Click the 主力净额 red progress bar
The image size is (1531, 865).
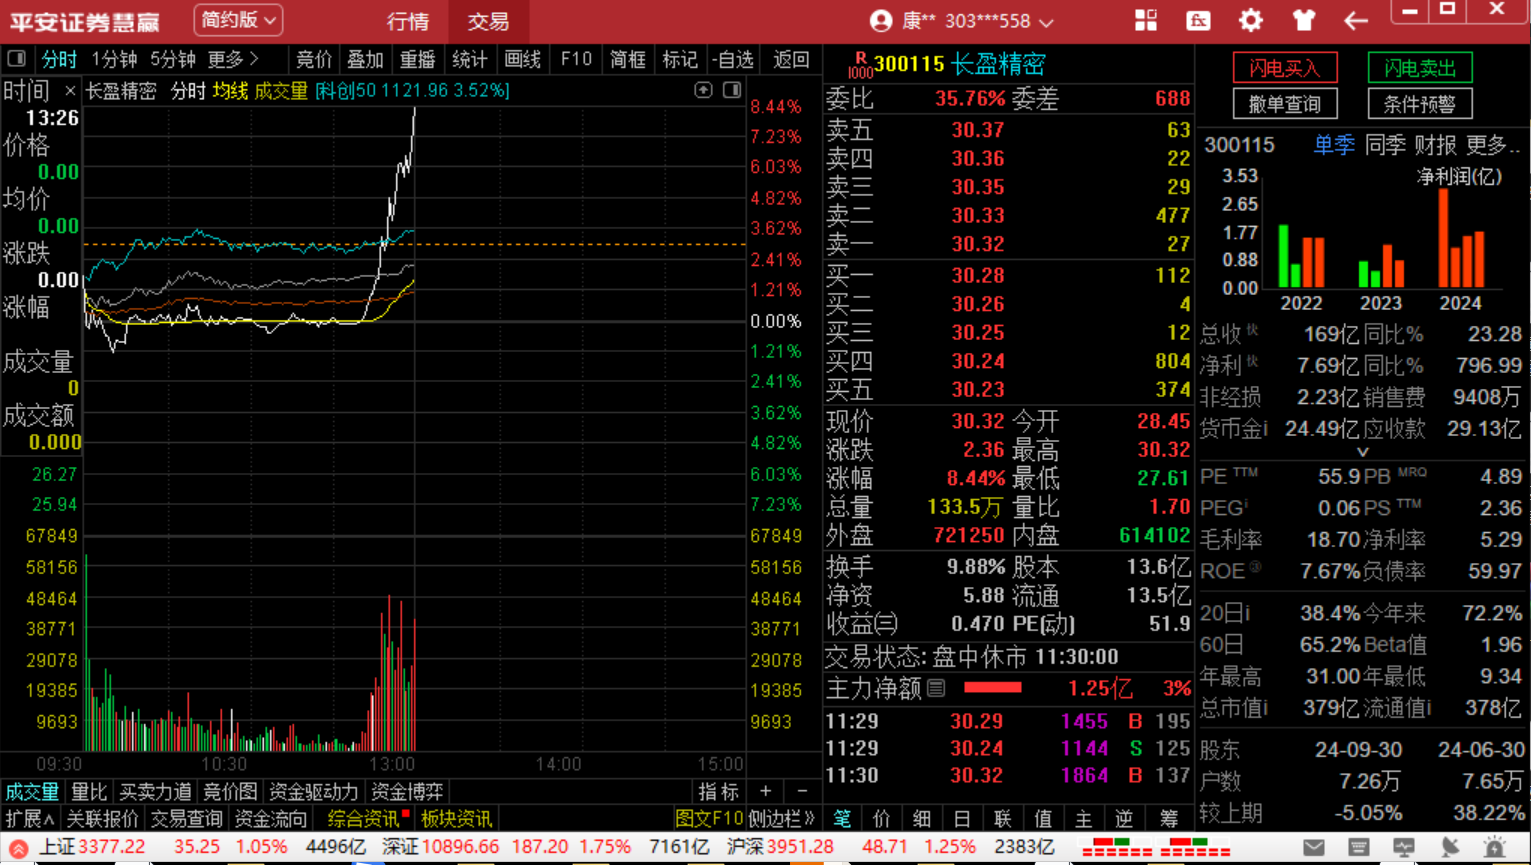pos(992,688)
